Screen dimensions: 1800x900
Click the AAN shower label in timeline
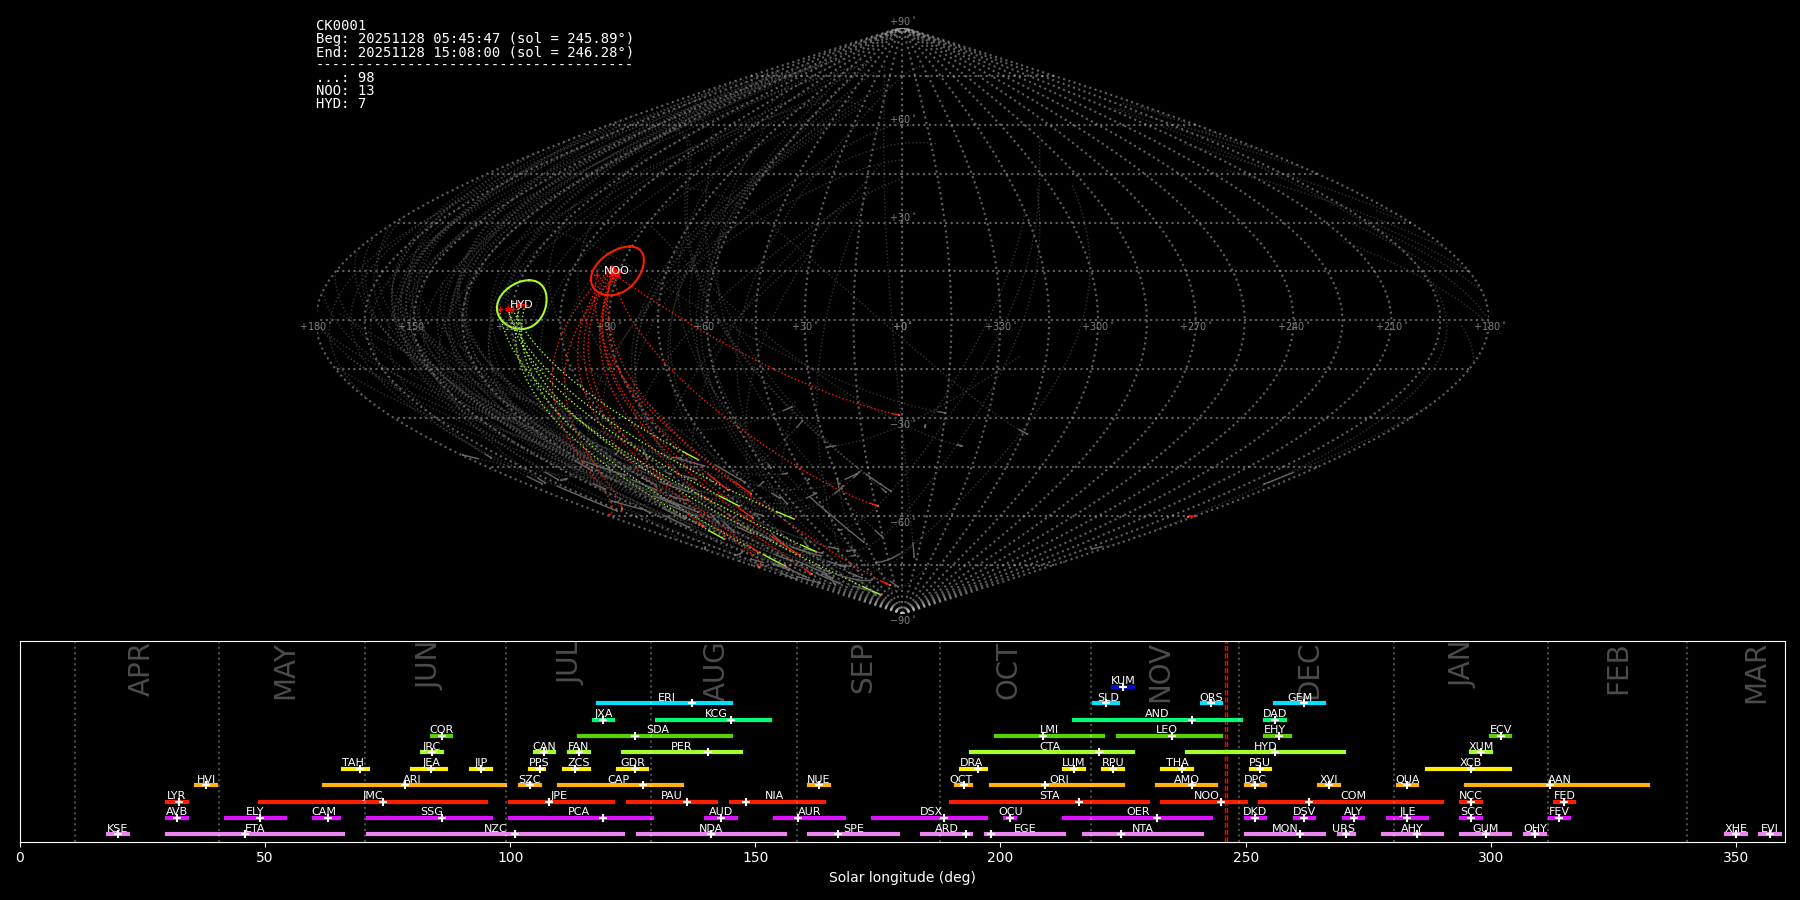pyautogui.click(x=1560, y=780)
